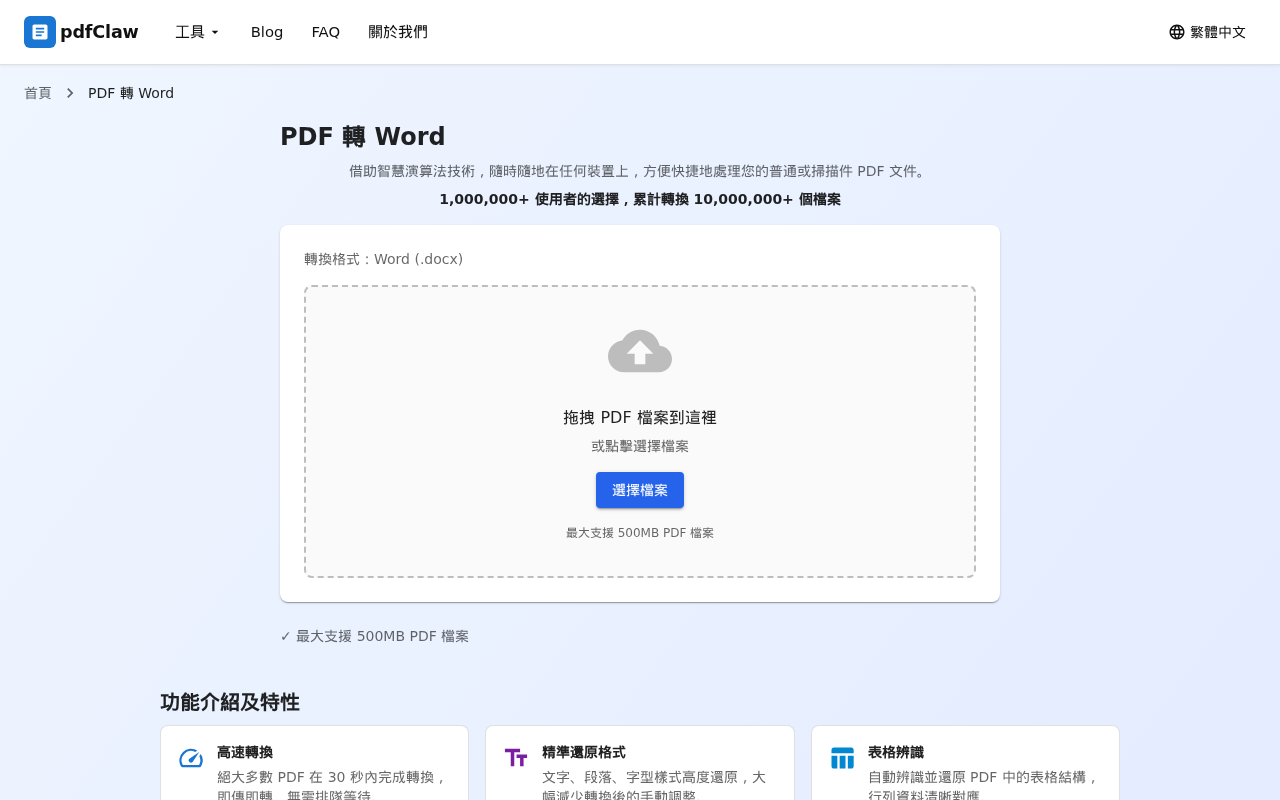Click the 首頁 breadcrumb link
This screenshot has height=800, width=1280.
38,92
